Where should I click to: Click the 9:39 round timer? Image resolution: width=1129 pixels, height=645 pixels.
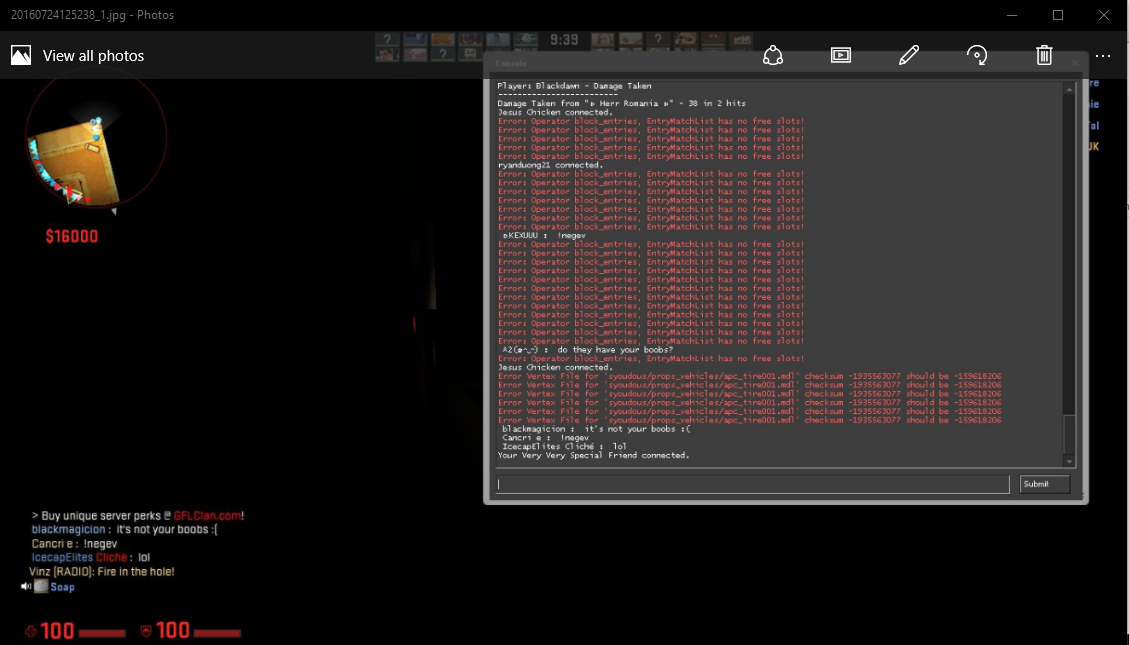564,40
